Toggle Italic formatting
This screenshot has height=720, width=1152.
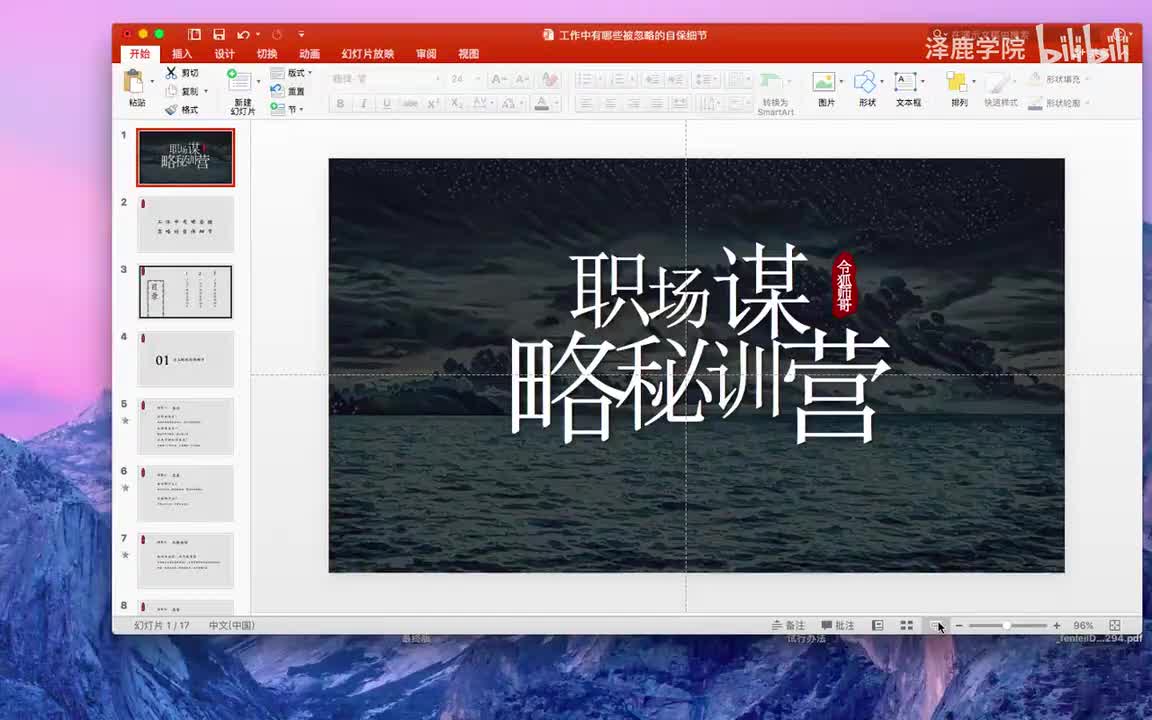(x=363, y=104)
